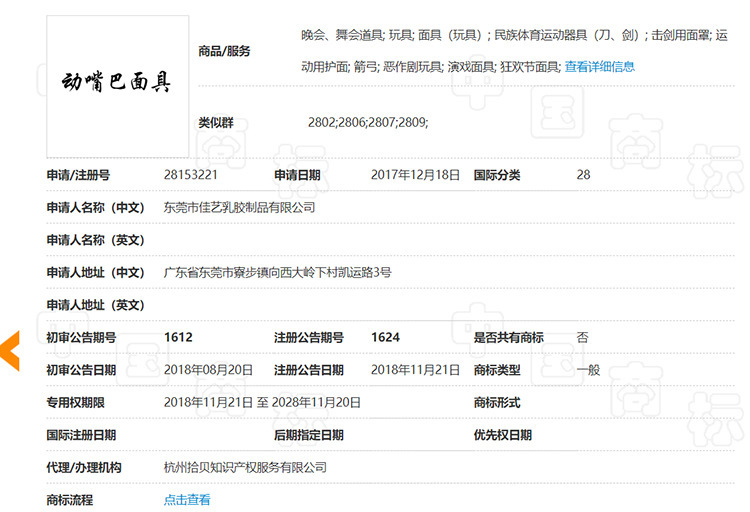Click the 注册公告日期 value 2018年11月21日

pyautogui.click(x=415, y=370)
